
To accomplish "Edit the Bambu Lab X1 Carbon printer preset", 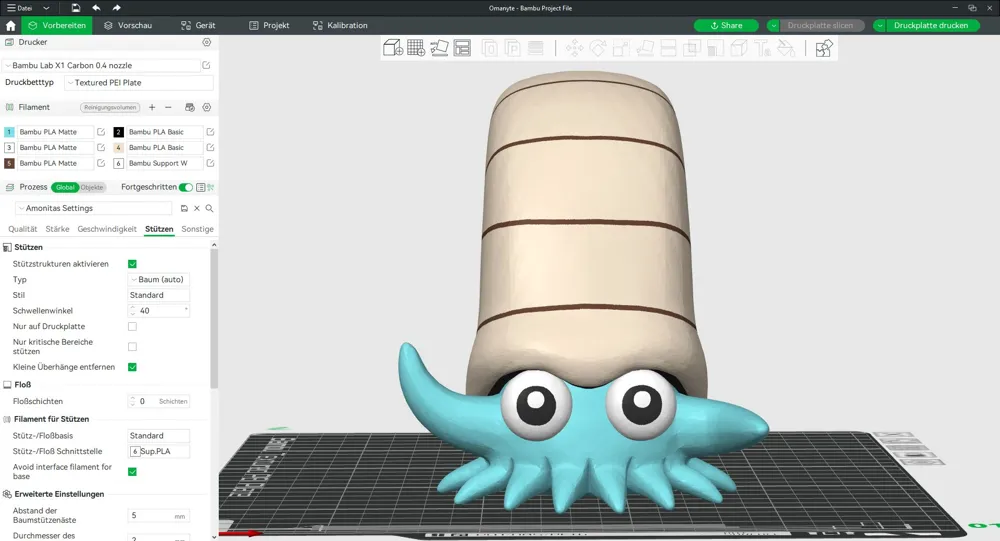I will click(206, 65).
